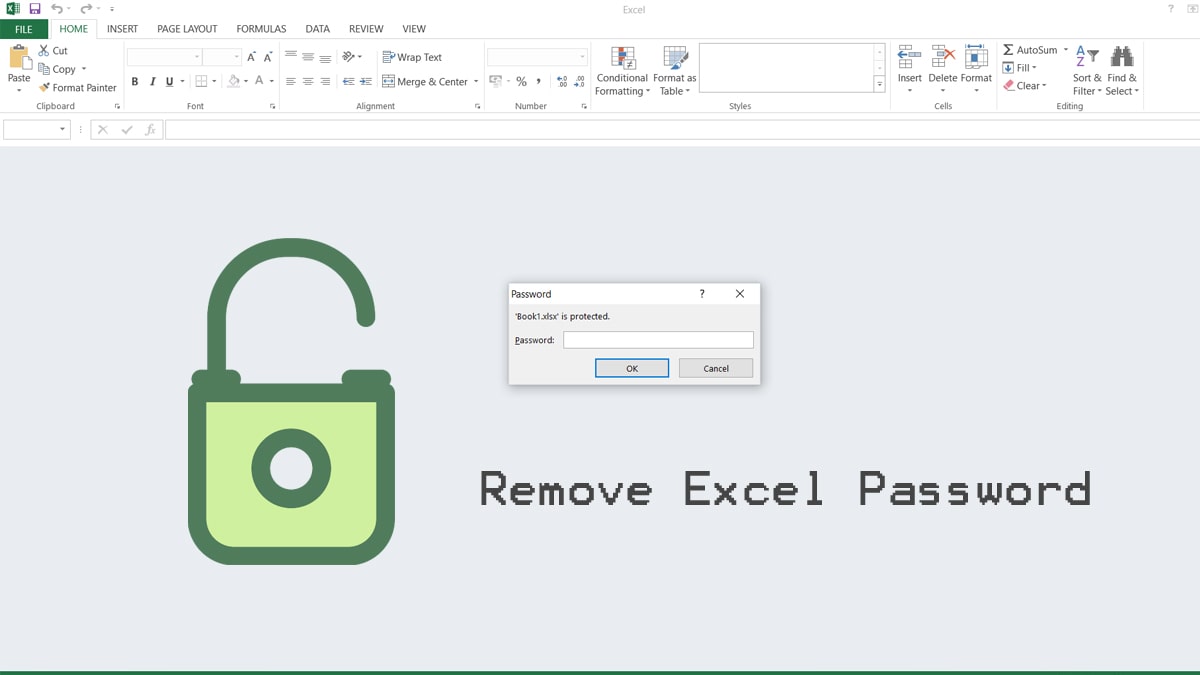Expand the Copy dropdown arrow

click(84, 69)
